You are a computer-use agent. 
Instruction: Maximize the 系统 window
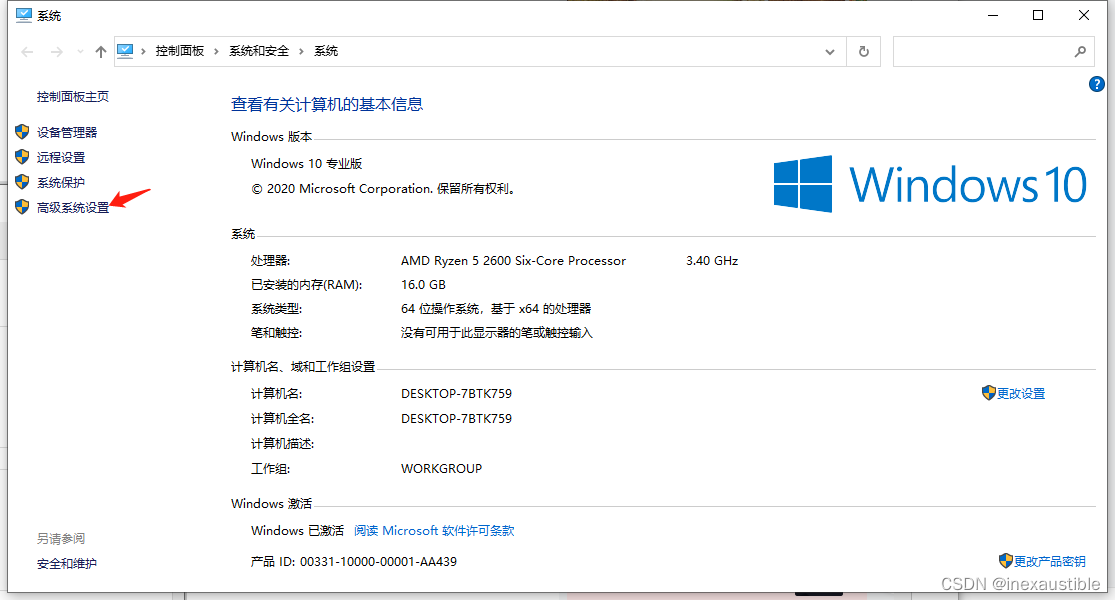(x=1037, y=15)
